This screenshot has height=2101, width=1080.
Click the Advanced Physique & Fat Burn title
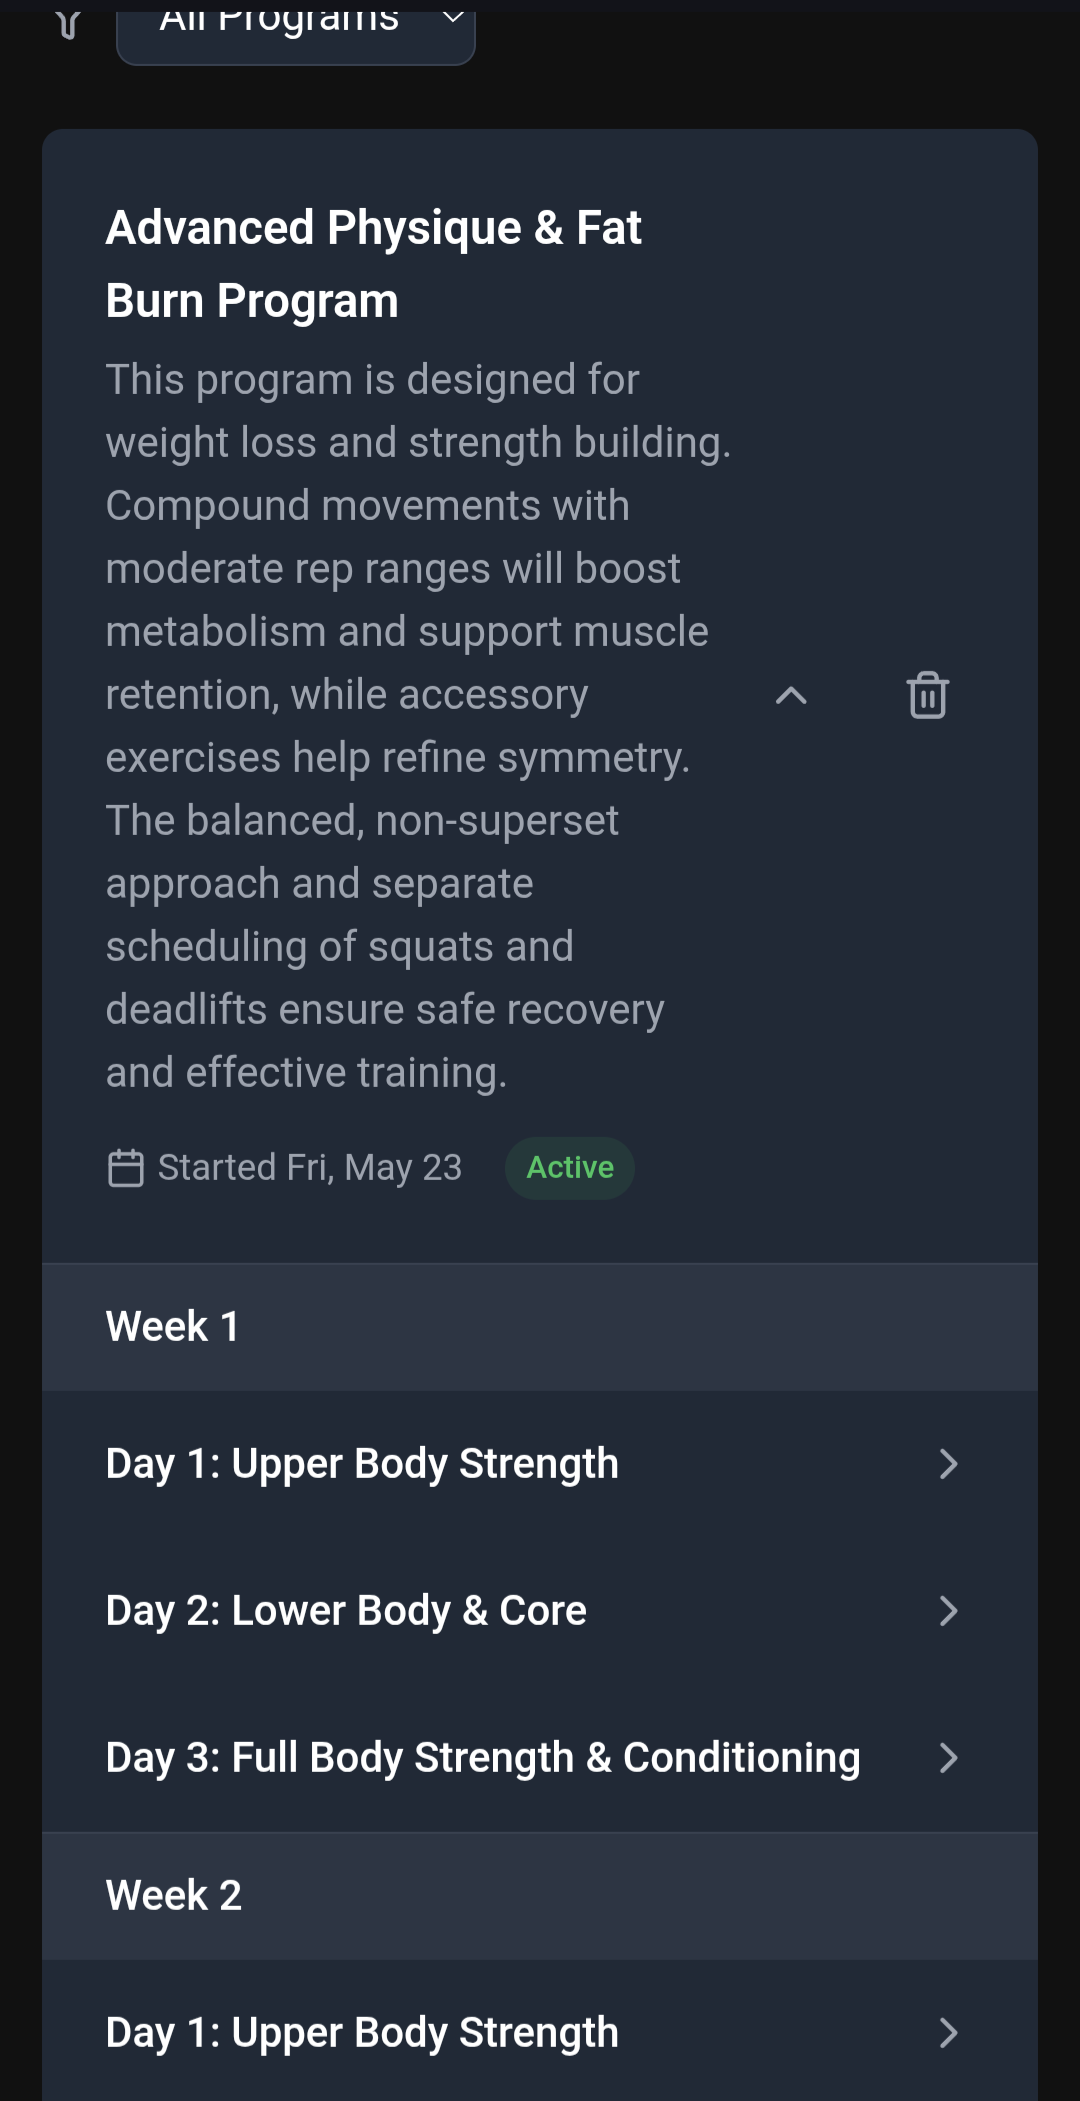[374, 263]
